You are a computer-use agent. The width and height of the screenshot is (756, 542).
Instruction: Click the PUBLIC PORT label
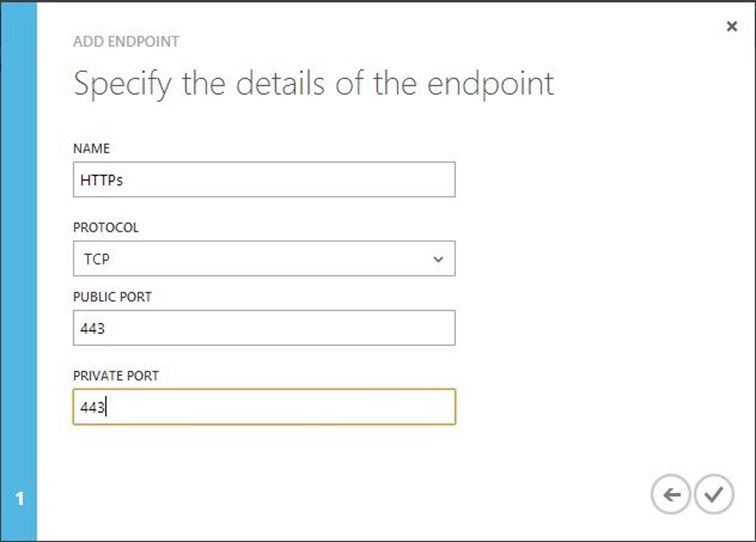(112, 296)
